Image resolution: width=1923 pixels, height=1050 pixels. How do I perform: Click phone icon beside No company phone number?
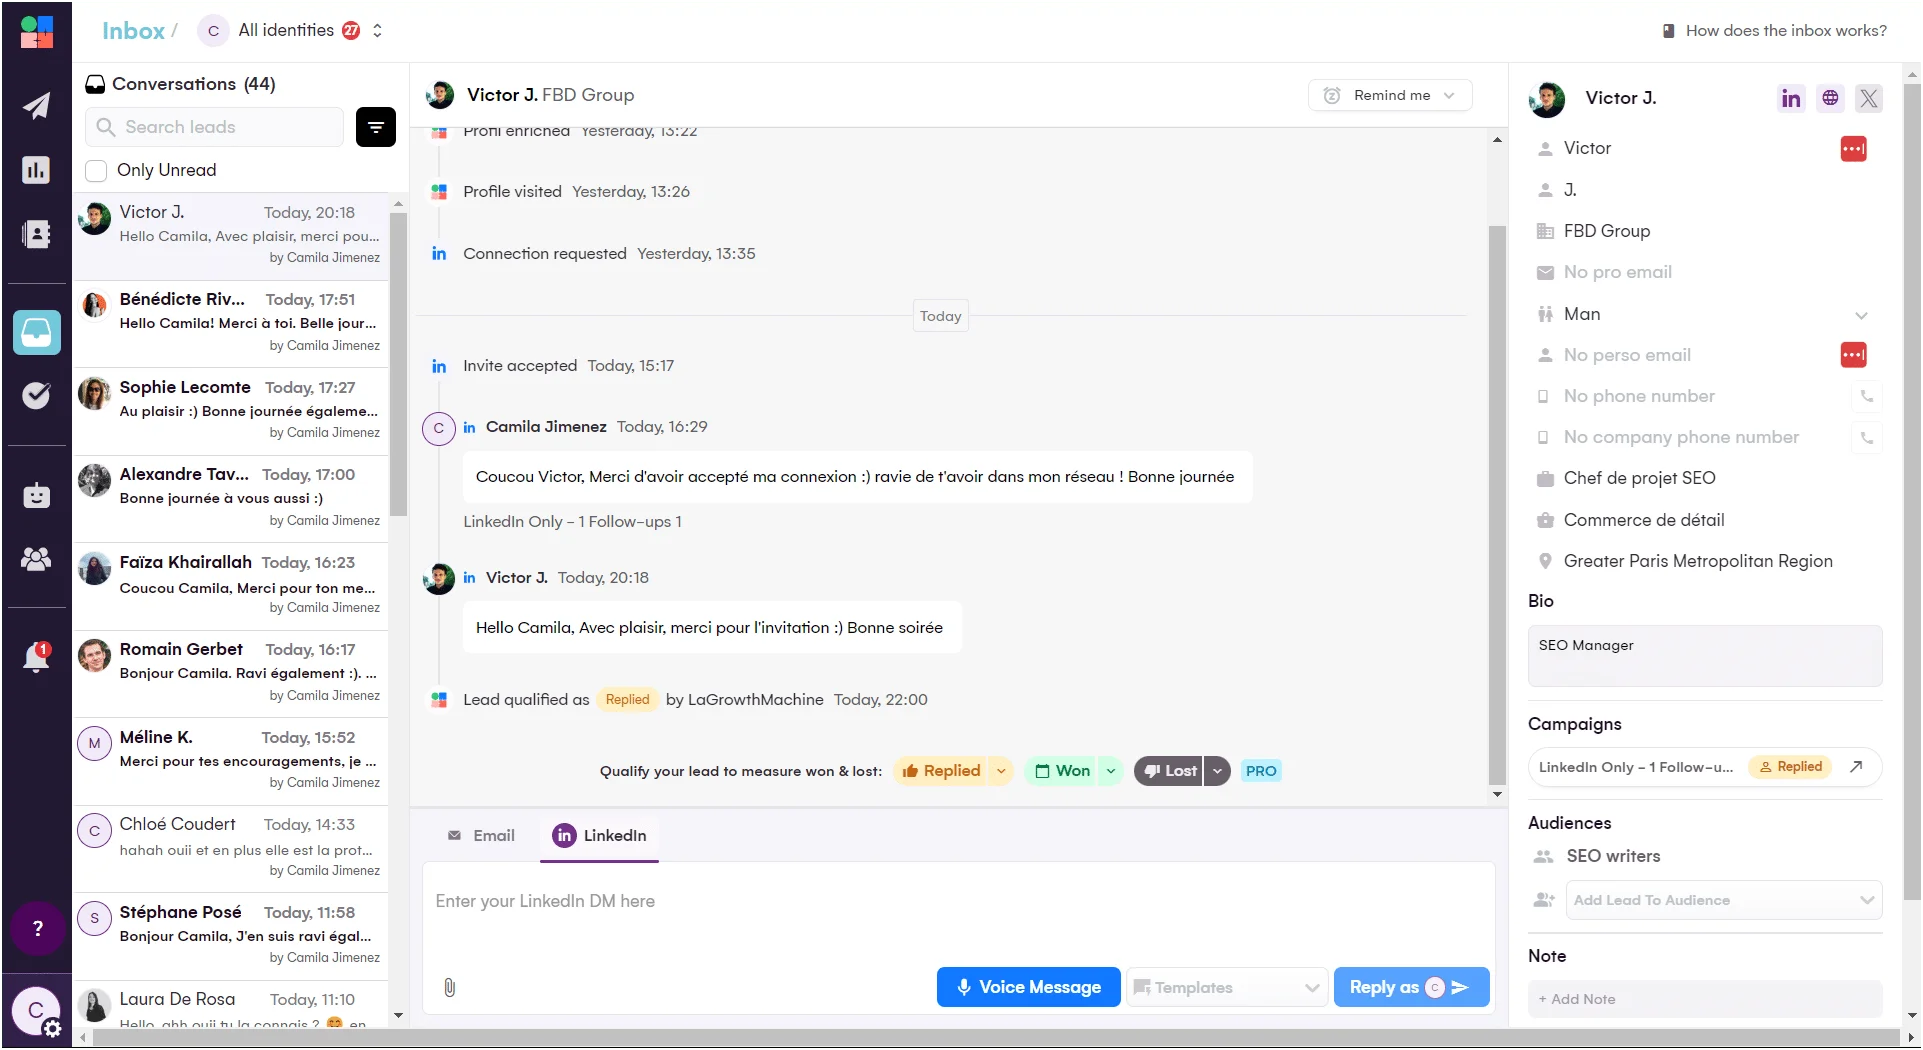(x=1866, y=438)
